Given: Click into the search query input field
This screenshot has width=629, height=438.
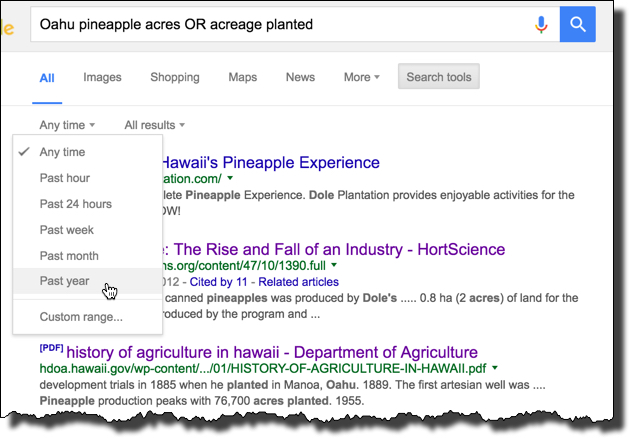Looking at the screenshot, I should (x=281, y=24).
